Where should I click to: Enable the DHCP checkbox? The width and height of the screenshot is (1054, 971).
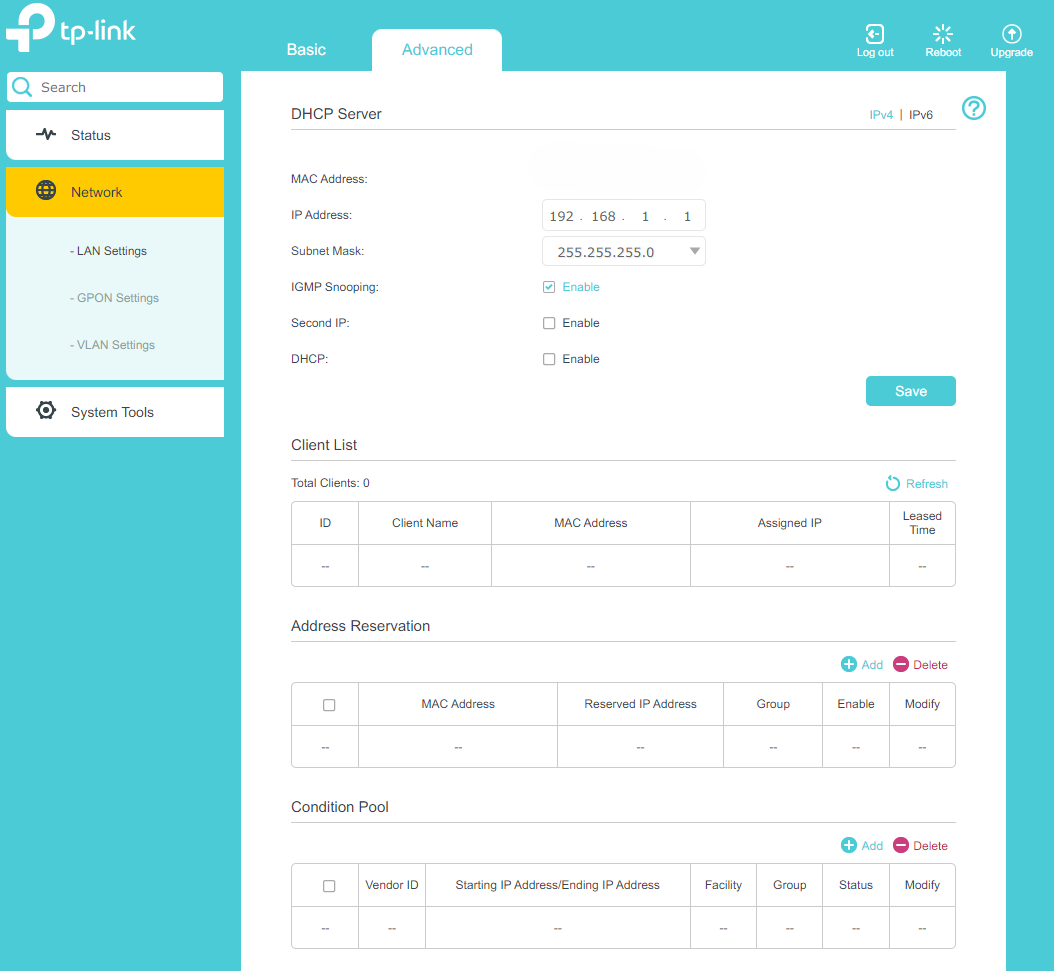point(549,359)
